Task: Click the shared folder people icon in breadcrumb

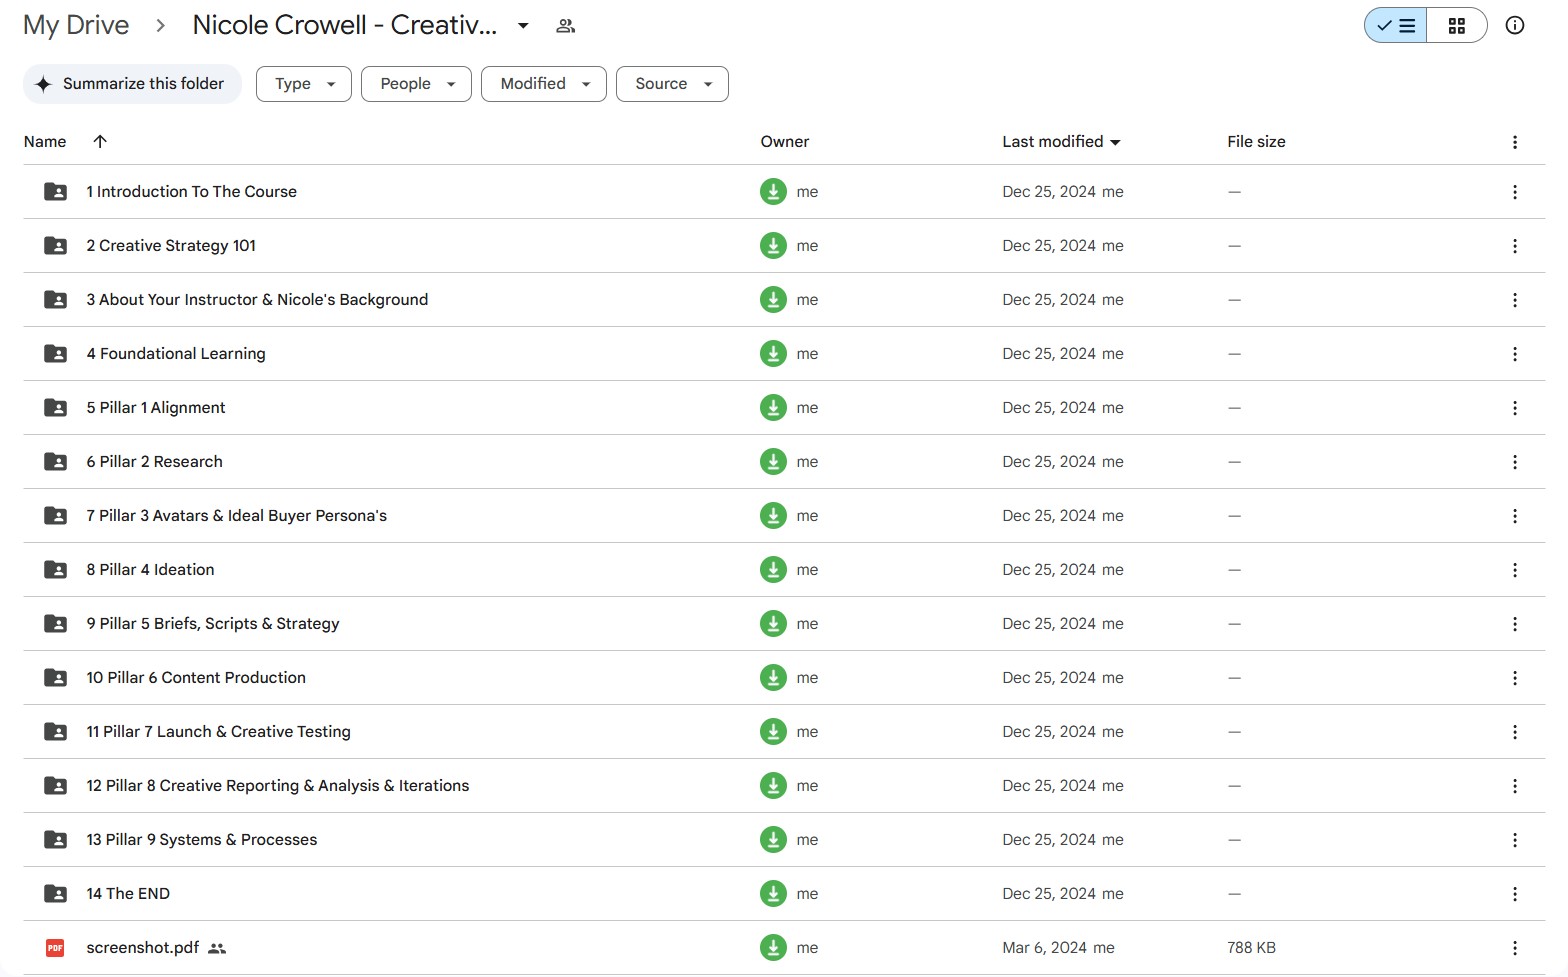Action: [565, 26]
